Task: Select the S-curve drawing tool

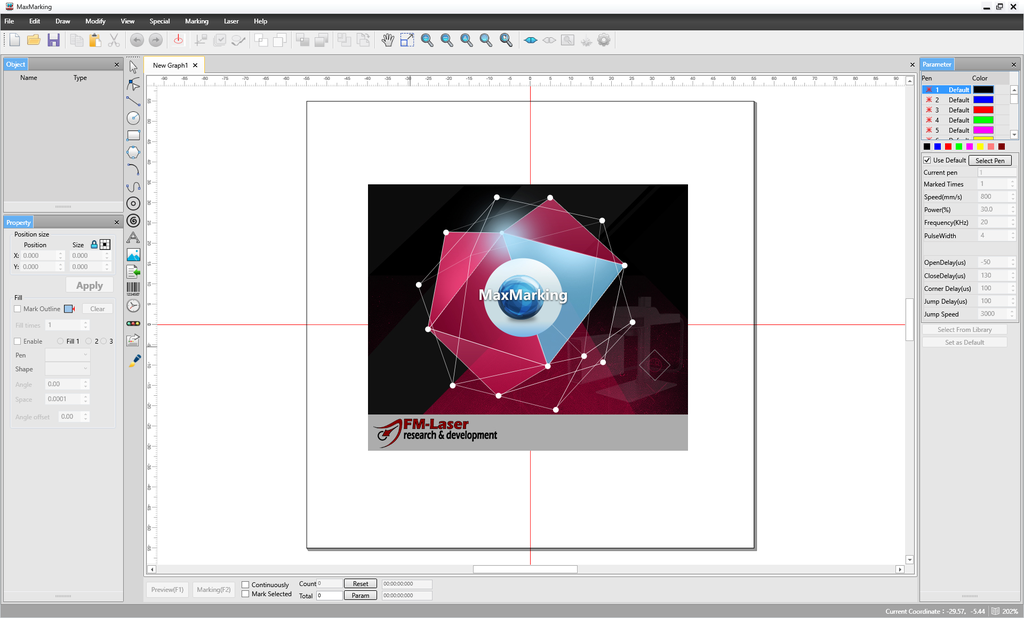Action: pyautogui.click(x=133, y=187)
